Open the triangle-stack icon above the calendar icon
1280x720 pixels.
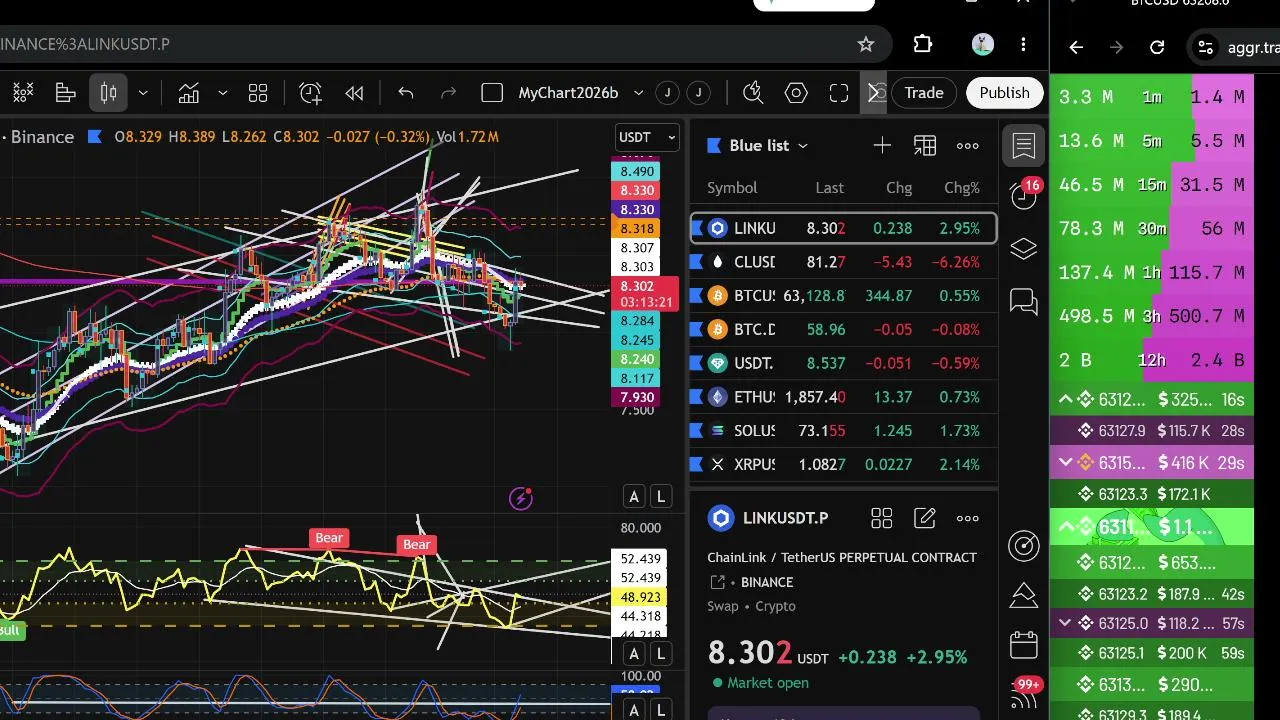coord(1024,595)
